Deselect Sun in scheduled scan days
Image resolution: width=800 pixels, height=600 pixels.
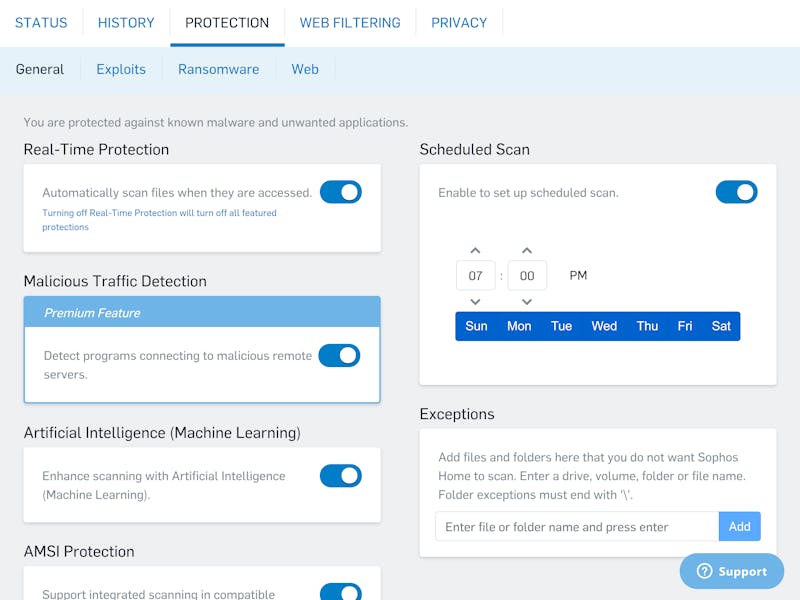point(476,326)
